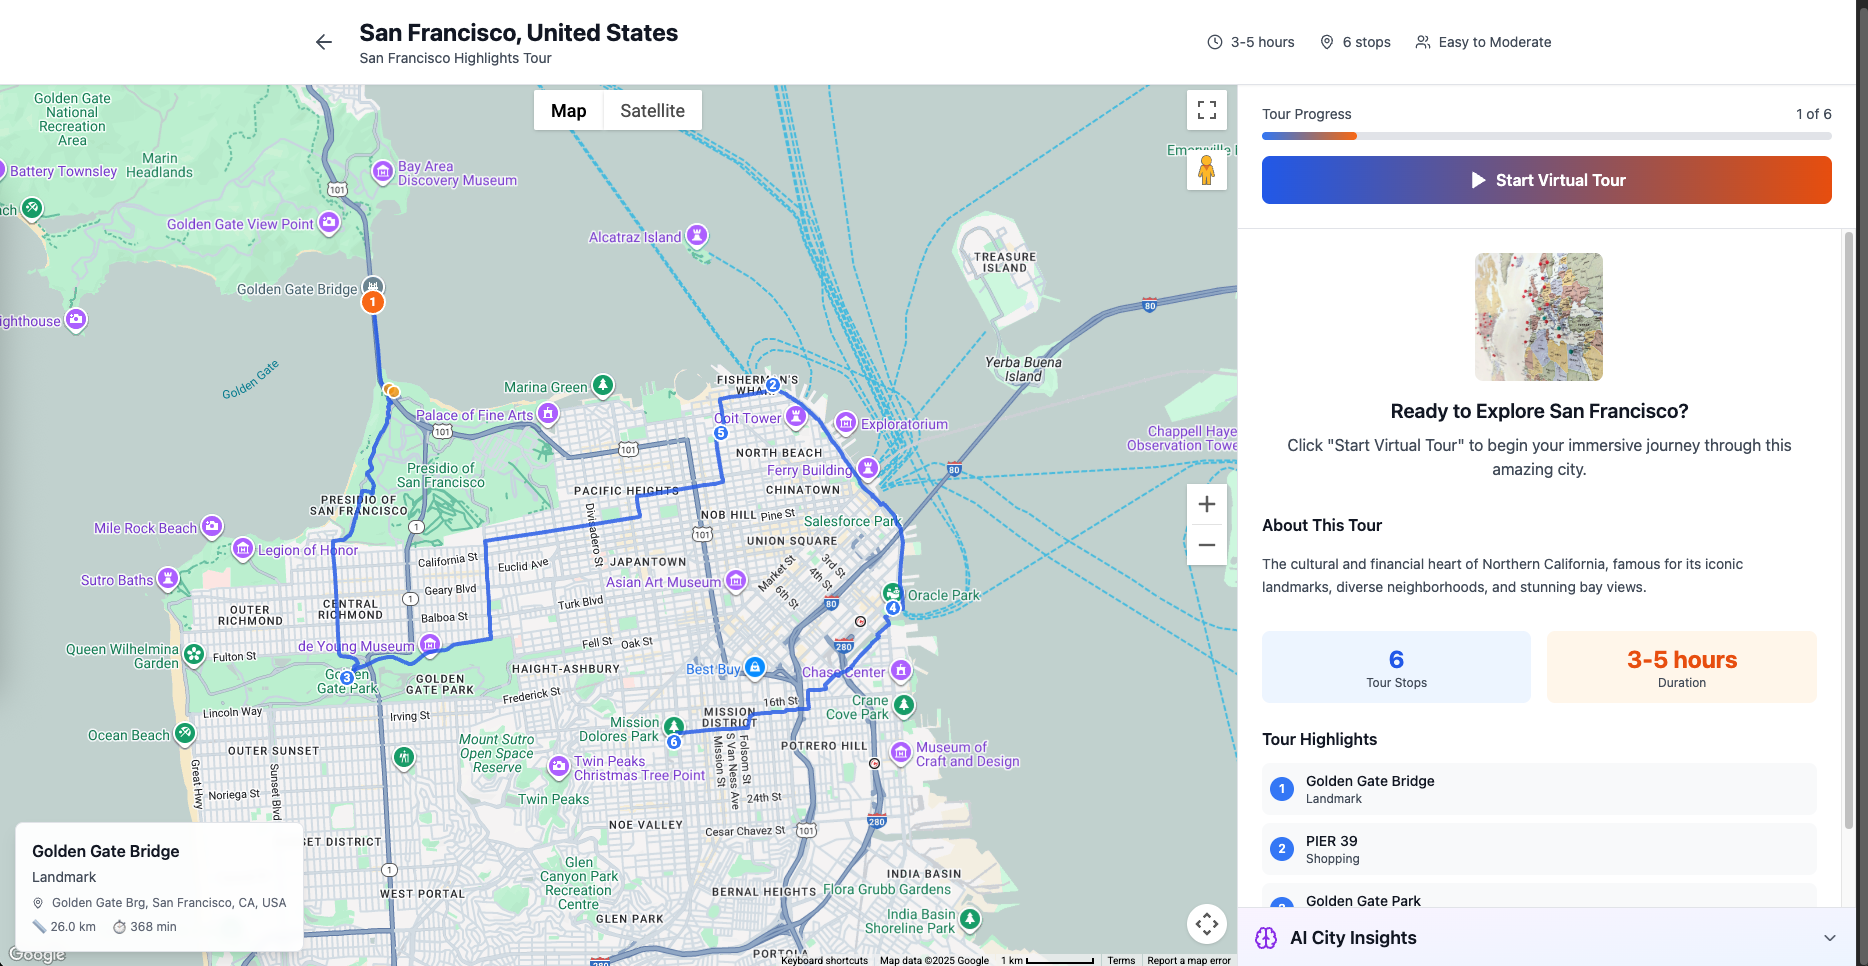Zoom out on the map

(x=1207, y=545)
